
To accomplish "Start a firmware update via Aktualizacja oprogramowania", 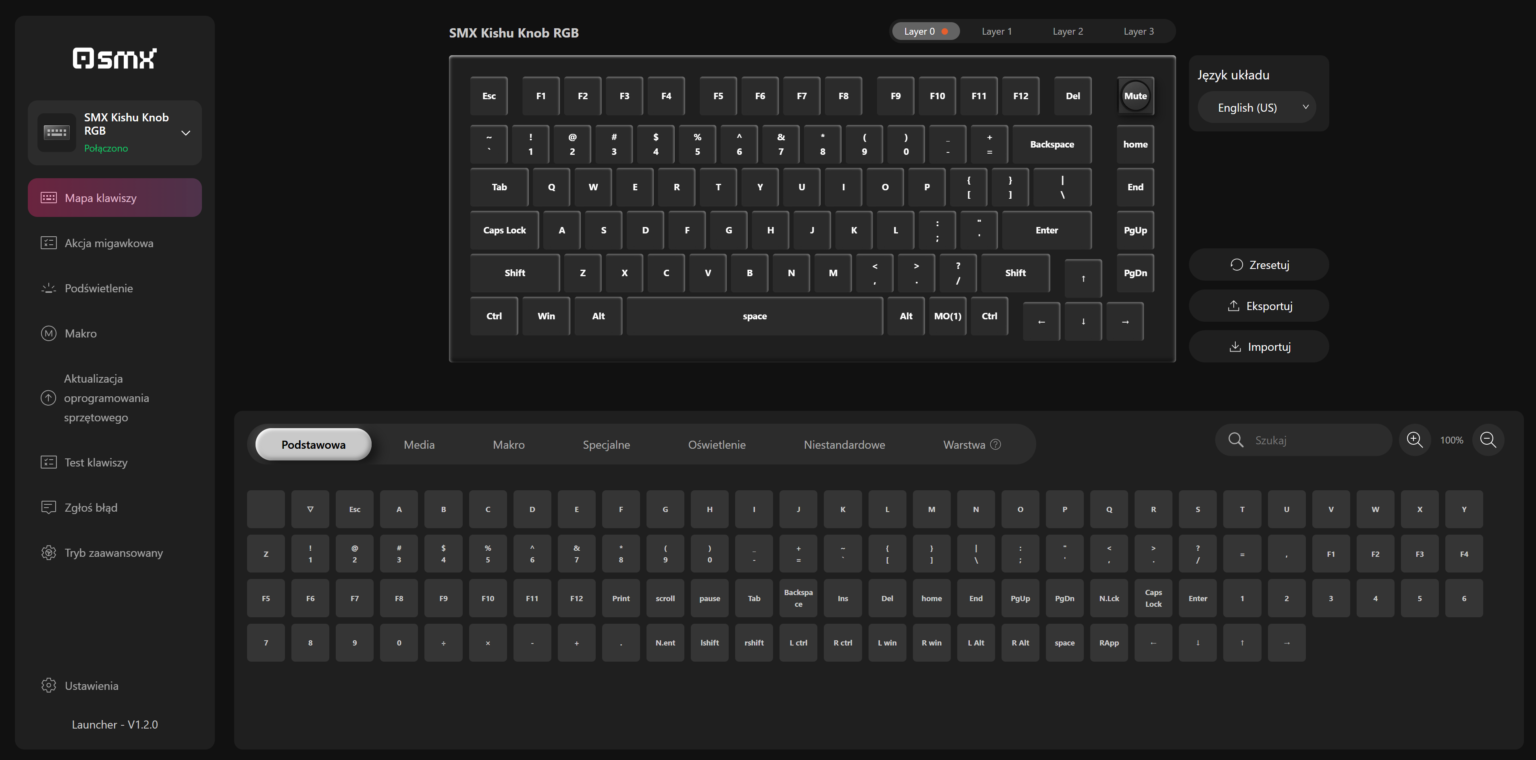I will click(114, 397).
